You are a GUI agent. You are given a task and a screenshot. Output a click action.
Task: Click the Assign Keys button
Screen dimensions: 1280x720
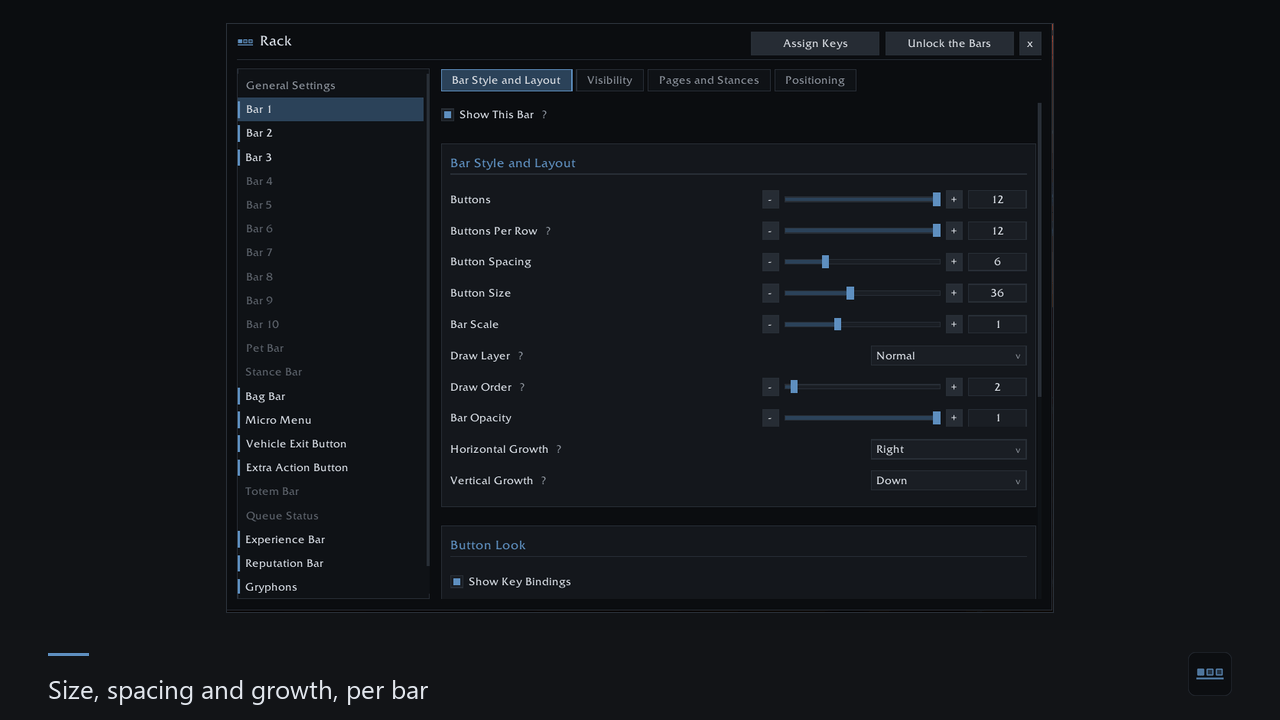(x=815, y=43)
